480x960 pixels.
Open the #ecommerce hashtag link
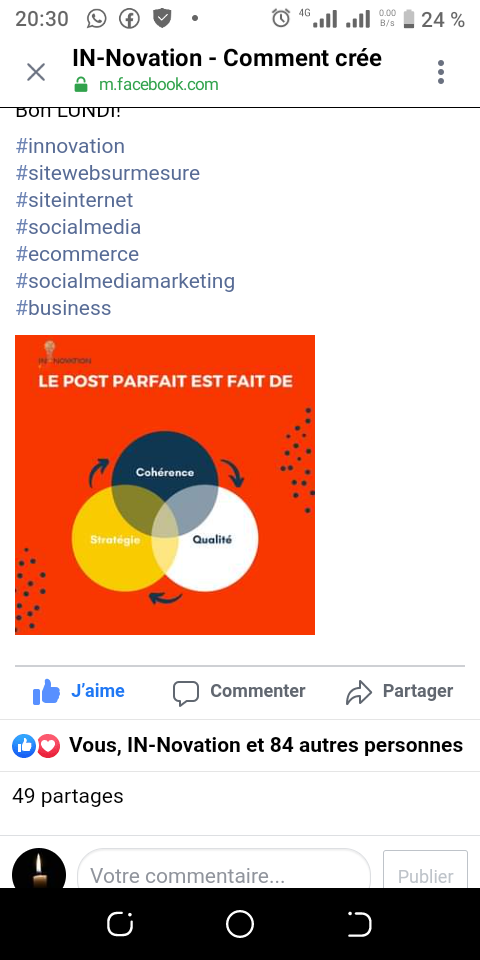tap(77, 254)
